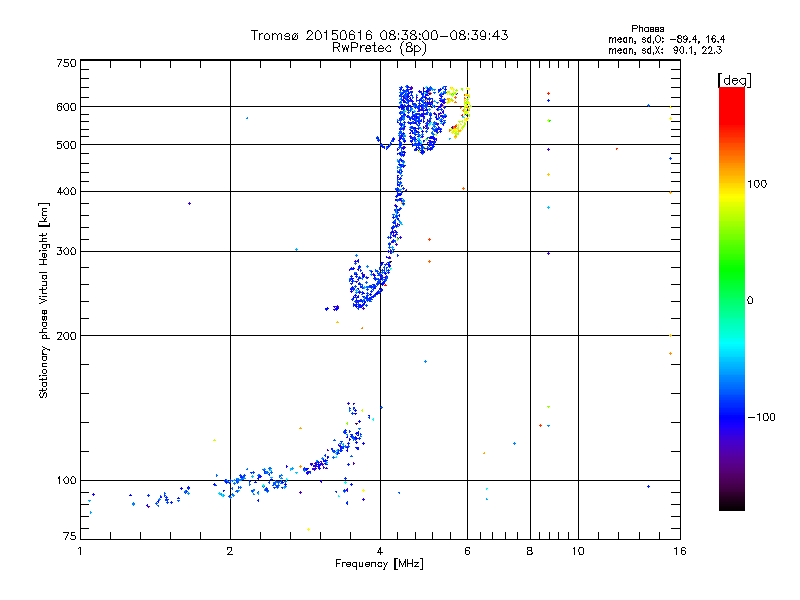Viewport: 800px width, 600px height.
Task: Click the y-axis label '200'
Action: [x=66, y=336]
